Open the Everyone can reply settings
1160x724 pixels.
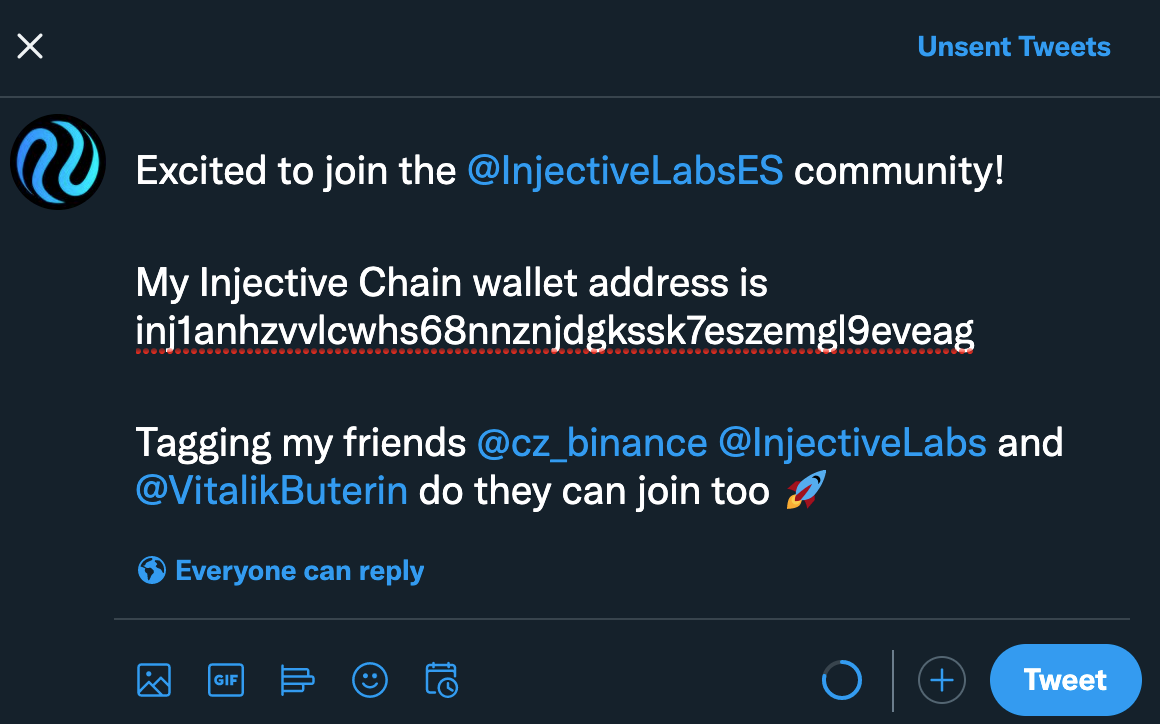click(x=299, y=571)
